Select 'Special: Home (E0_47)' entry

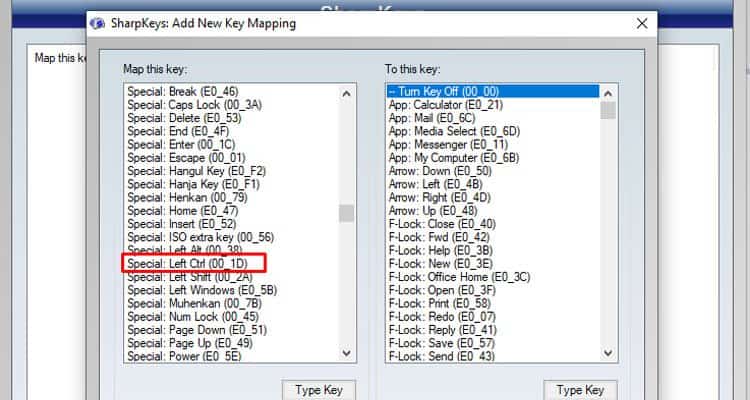(182, 211)
